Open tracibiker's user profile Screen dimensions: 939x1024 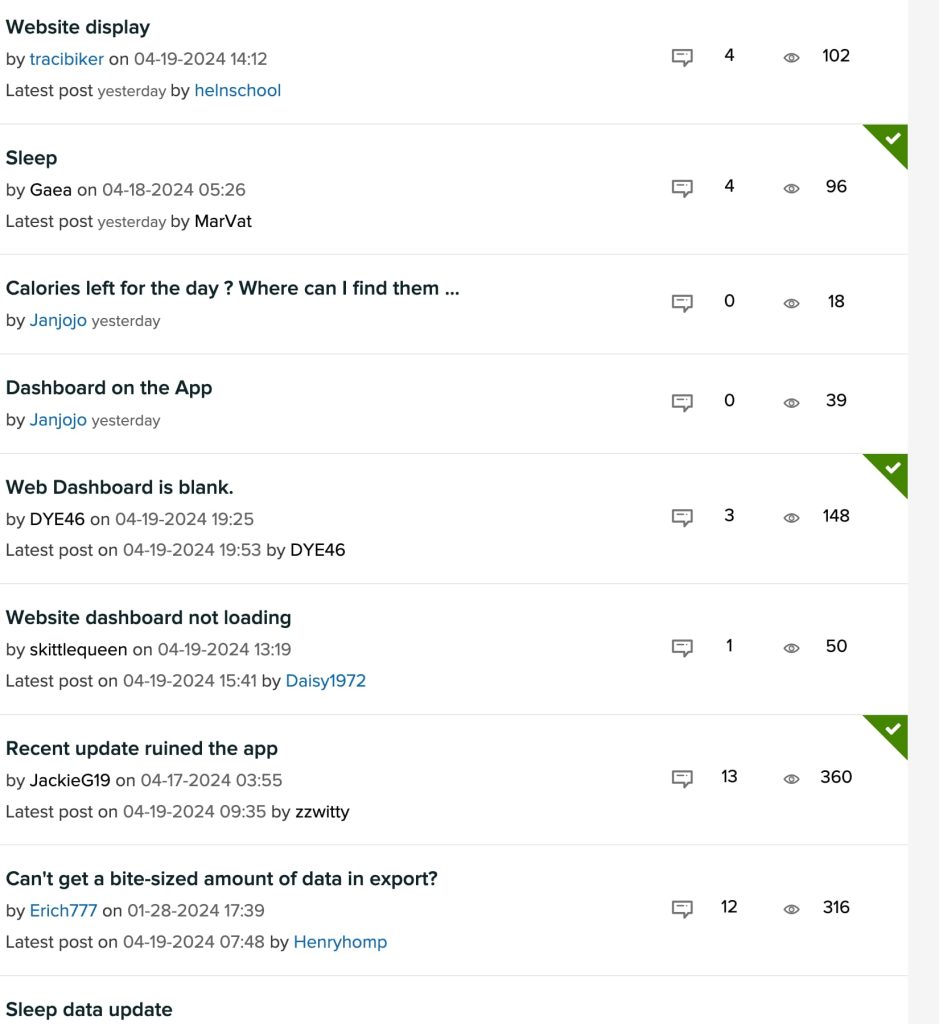(67, 59)
